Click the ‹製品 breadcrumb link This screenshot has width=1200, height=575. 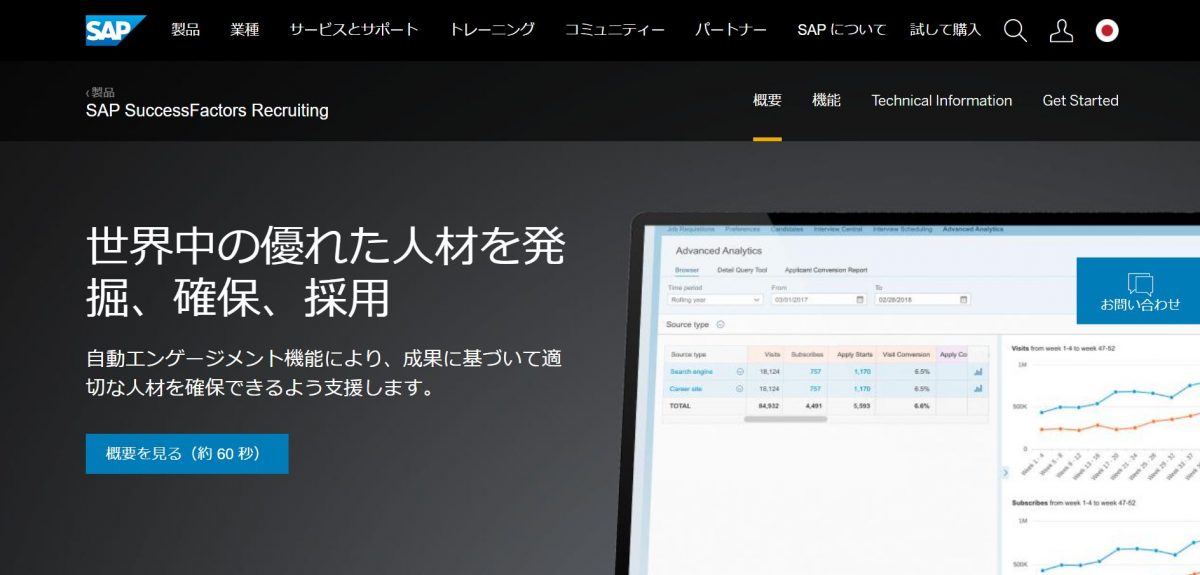[100, 93]
